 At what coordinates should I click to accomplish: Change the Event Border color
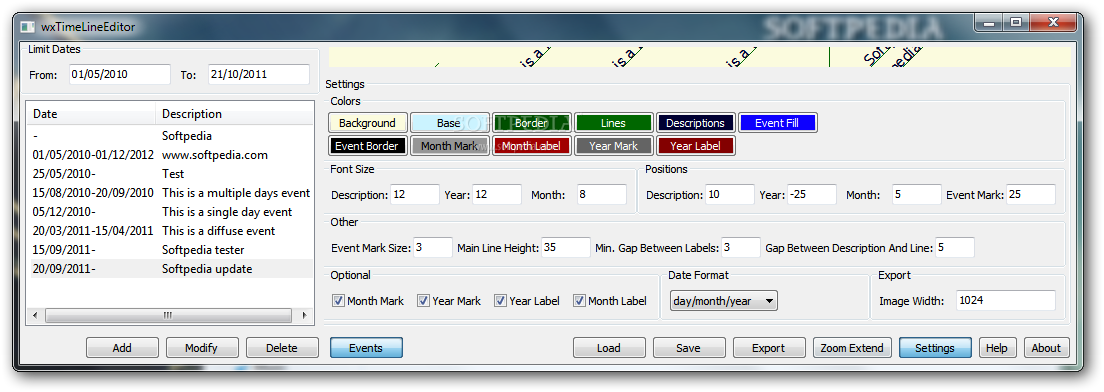(x=368, y=146)
